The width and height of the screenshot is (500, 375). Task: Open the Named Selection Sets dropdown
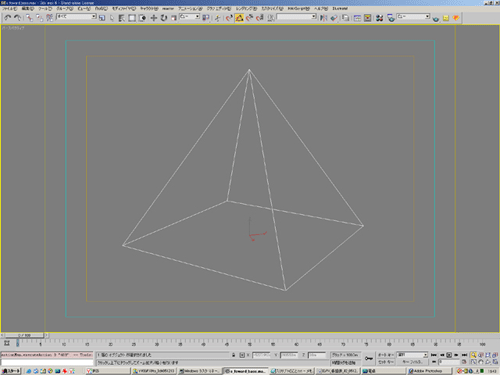[x=296, y=16]
